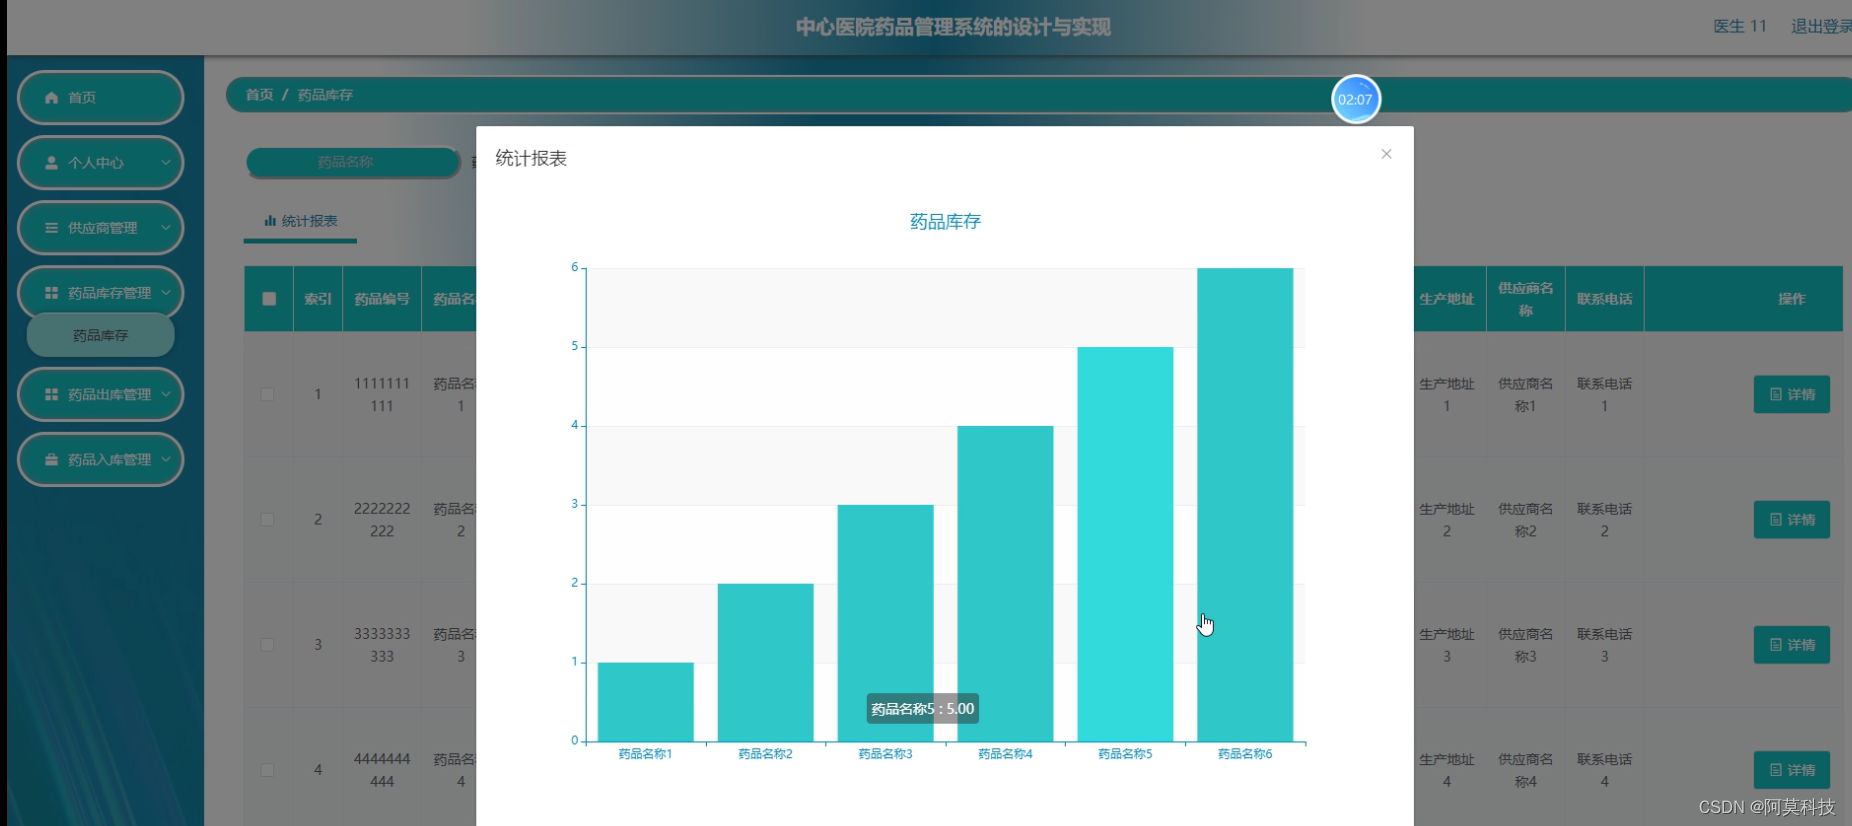Click the grid icon beside 药品出库管理

(x=52, y=395)
